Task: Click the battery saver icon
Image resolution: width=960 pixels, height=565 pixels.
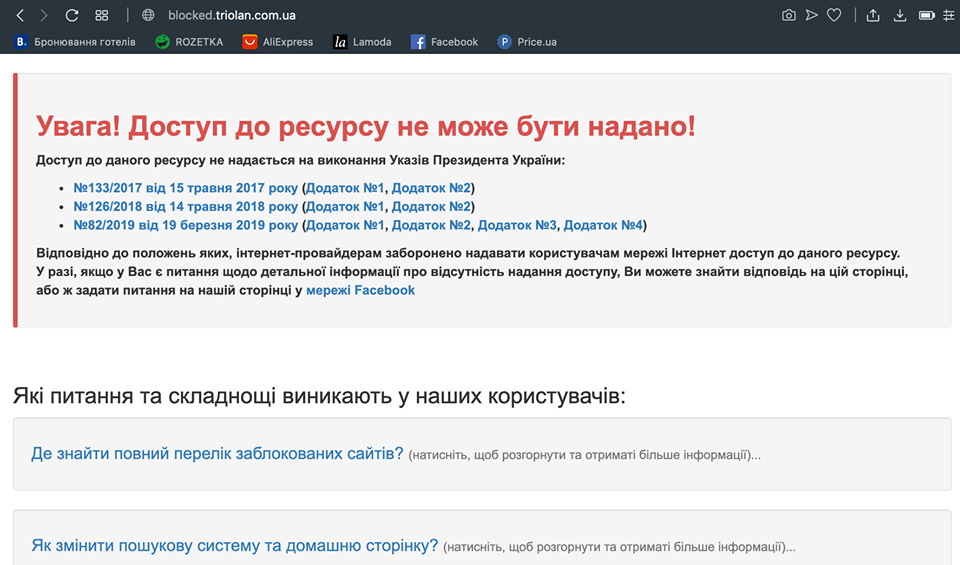Action: 927,15
